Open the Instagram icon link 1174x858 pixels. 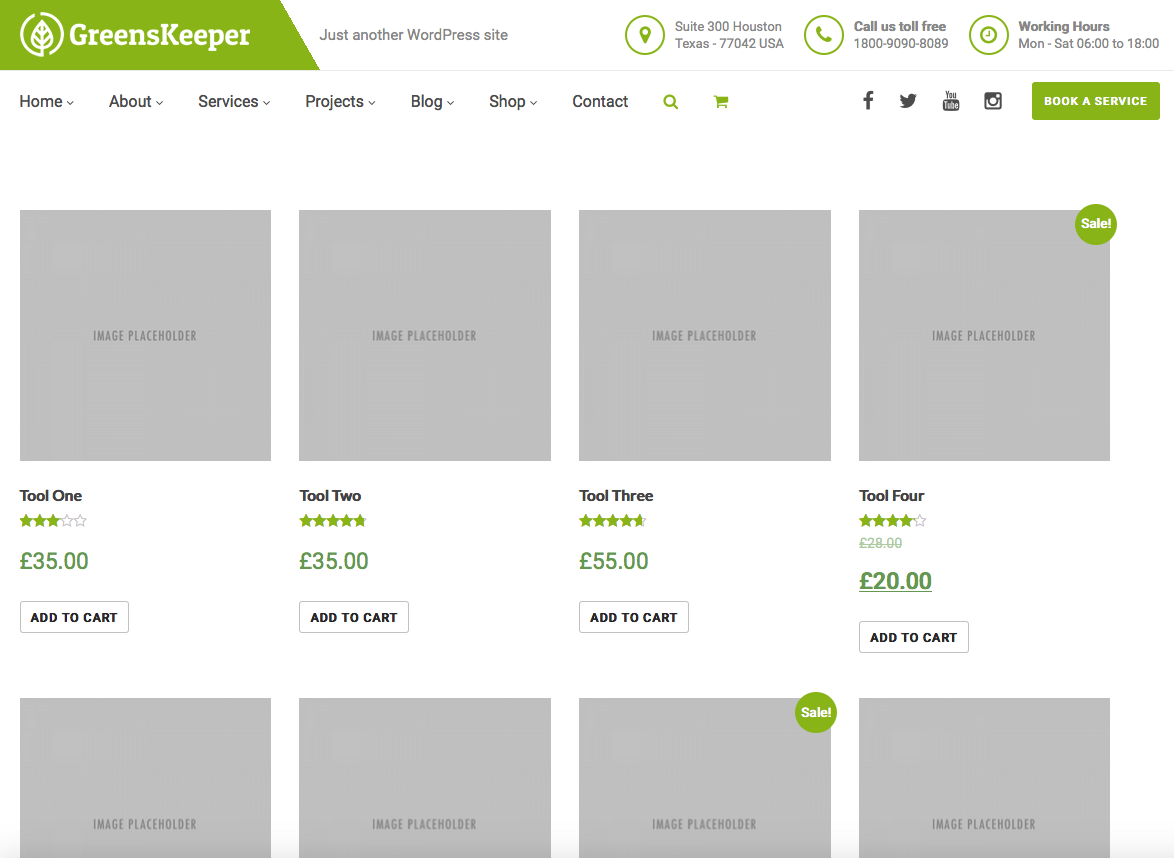993,101
